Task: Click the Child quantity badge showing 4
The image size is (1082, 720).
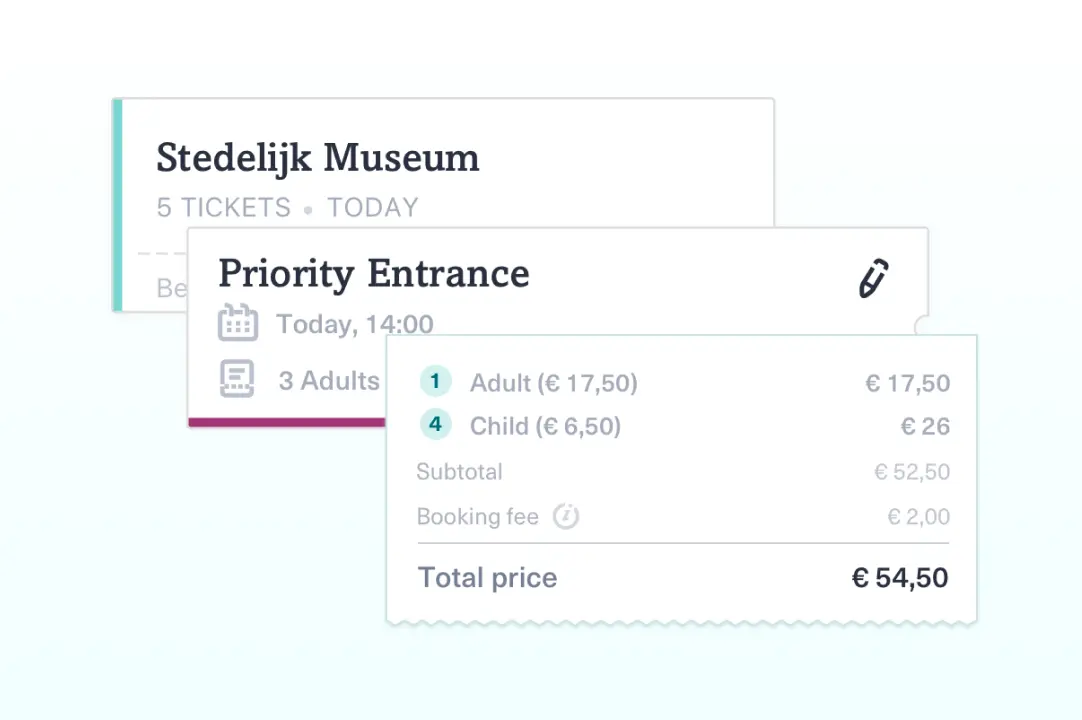Action: point(435,424)
